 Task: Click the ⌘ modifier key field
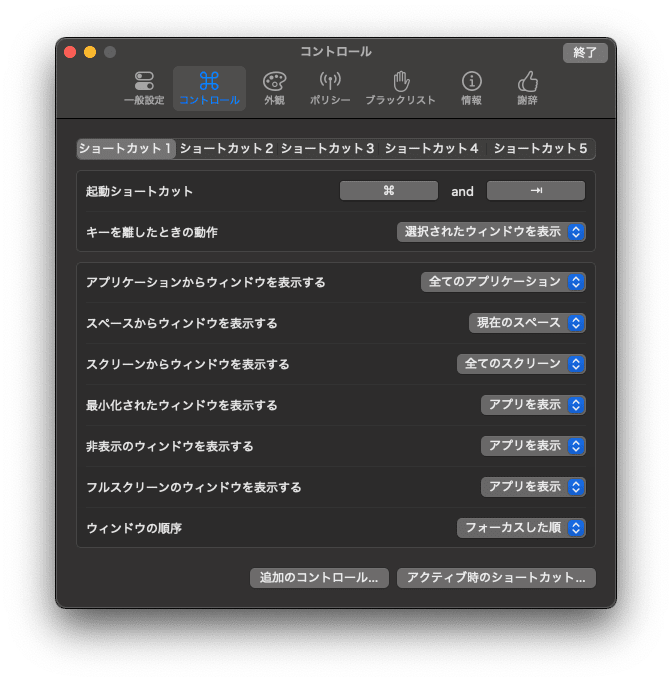pos(389,191)
